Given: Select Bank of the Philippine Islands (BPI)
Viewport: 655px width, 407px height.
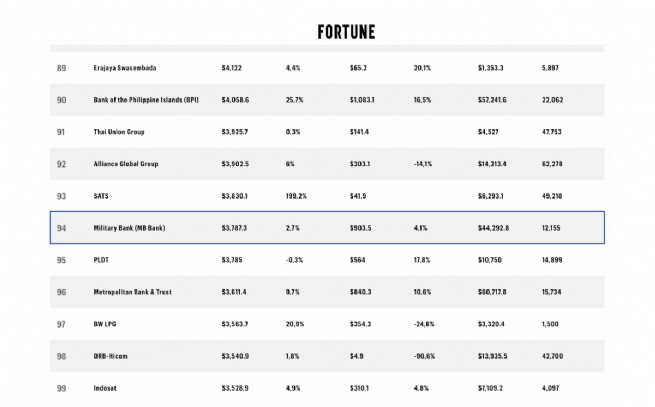Looking at the screenshot, I should coord(145,100).
